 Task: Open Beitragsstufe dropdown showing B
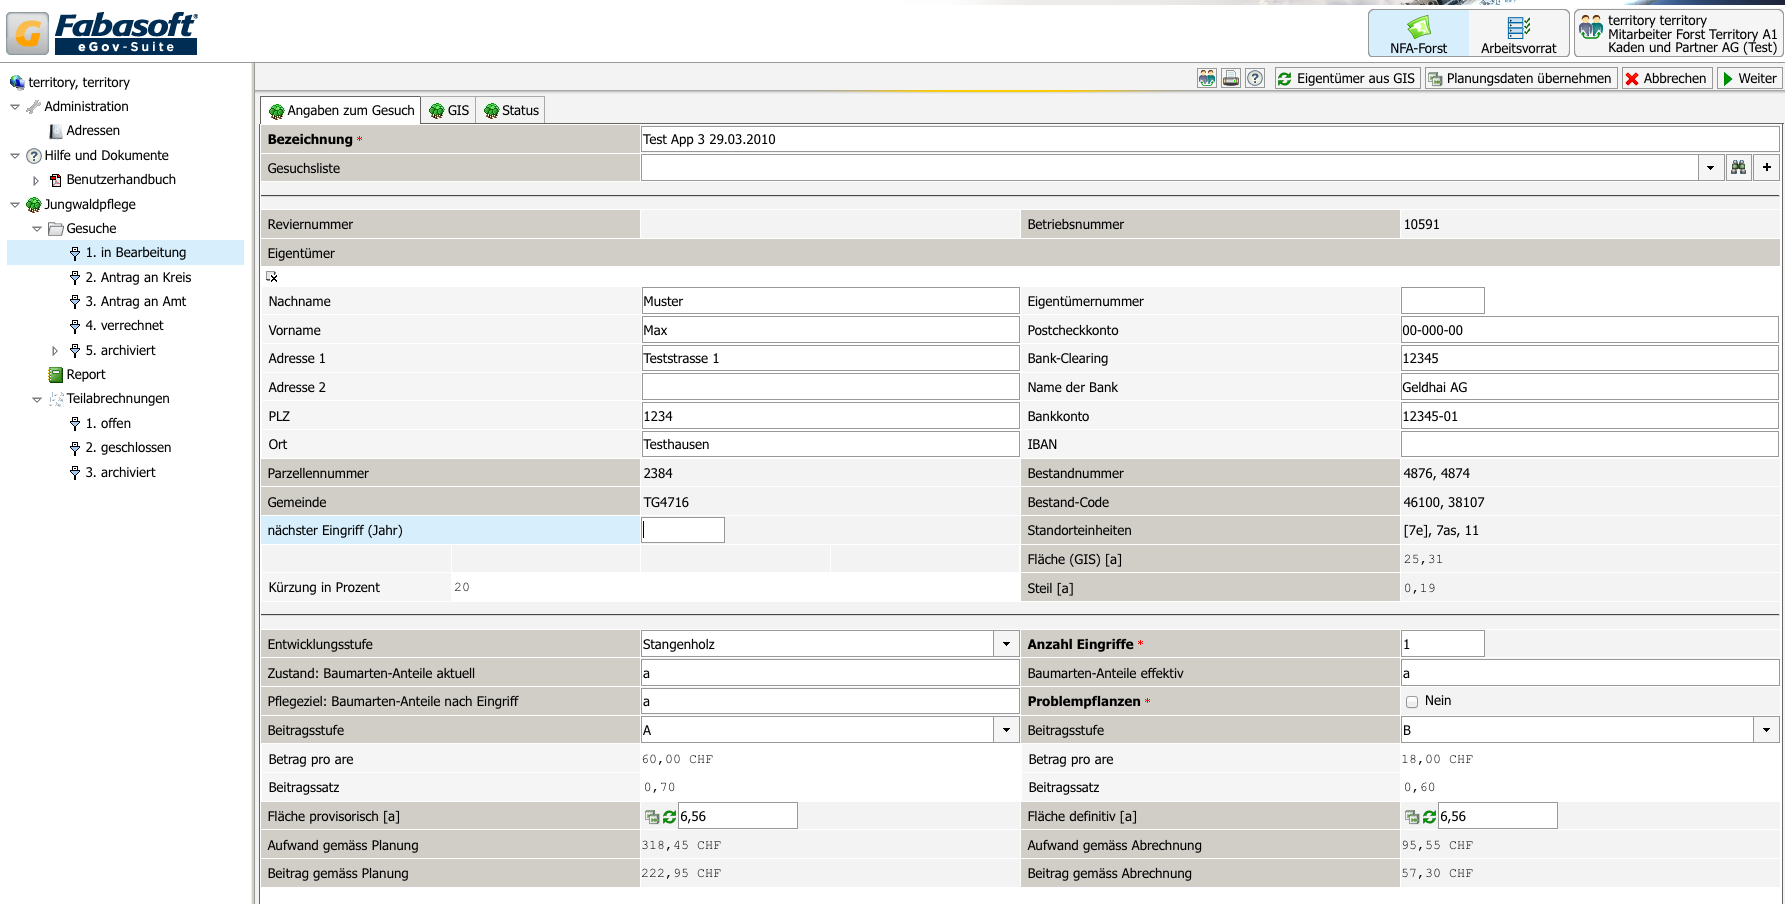pos(1767,730)
